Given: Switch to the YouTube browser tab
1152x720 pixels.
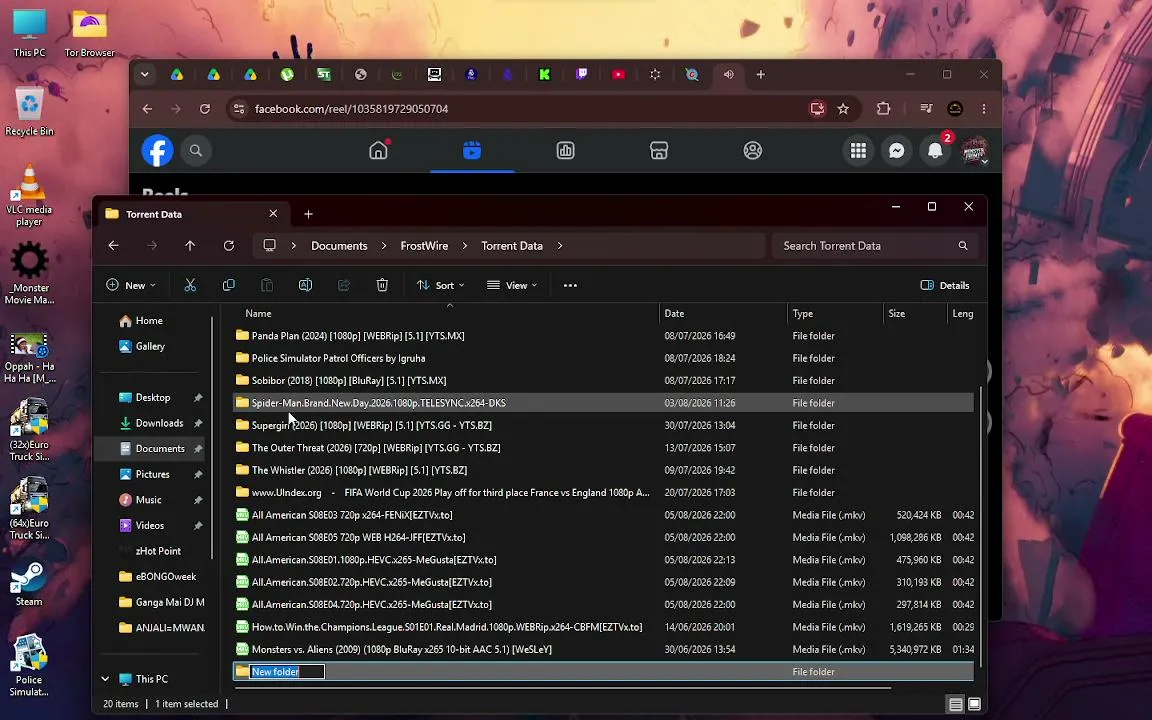Looking at the screenshot, I should [x=619, y=74].
